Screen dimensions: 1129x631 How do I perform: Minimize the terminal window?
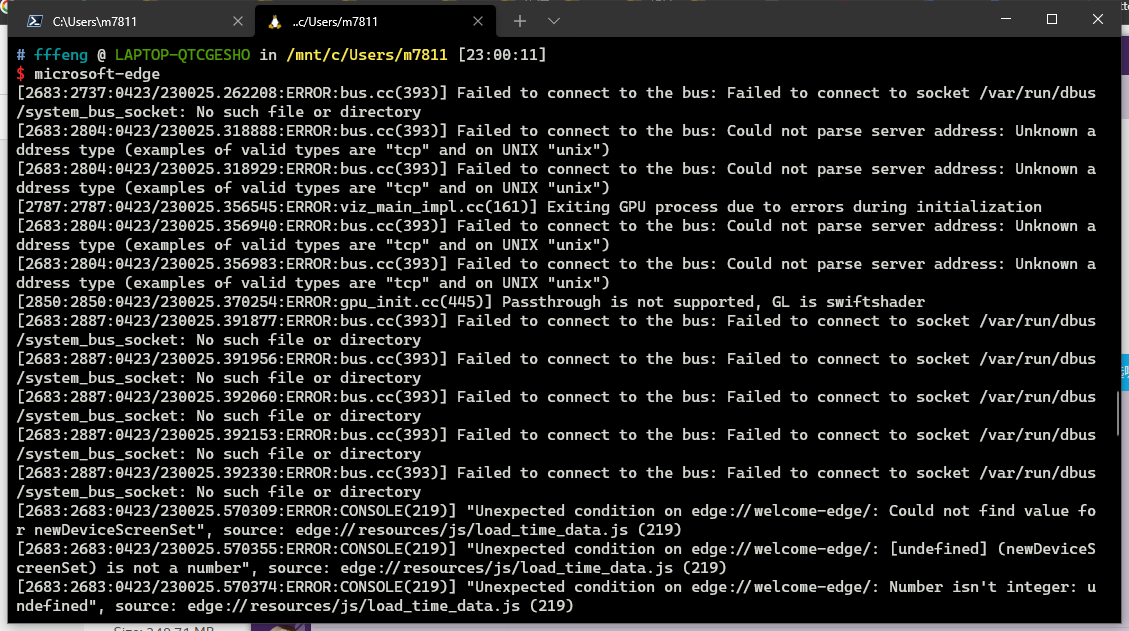click(1006, 20)
